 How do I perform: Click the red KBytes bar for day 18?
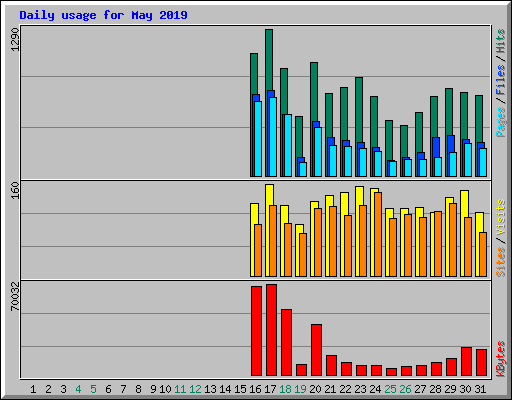286,342
